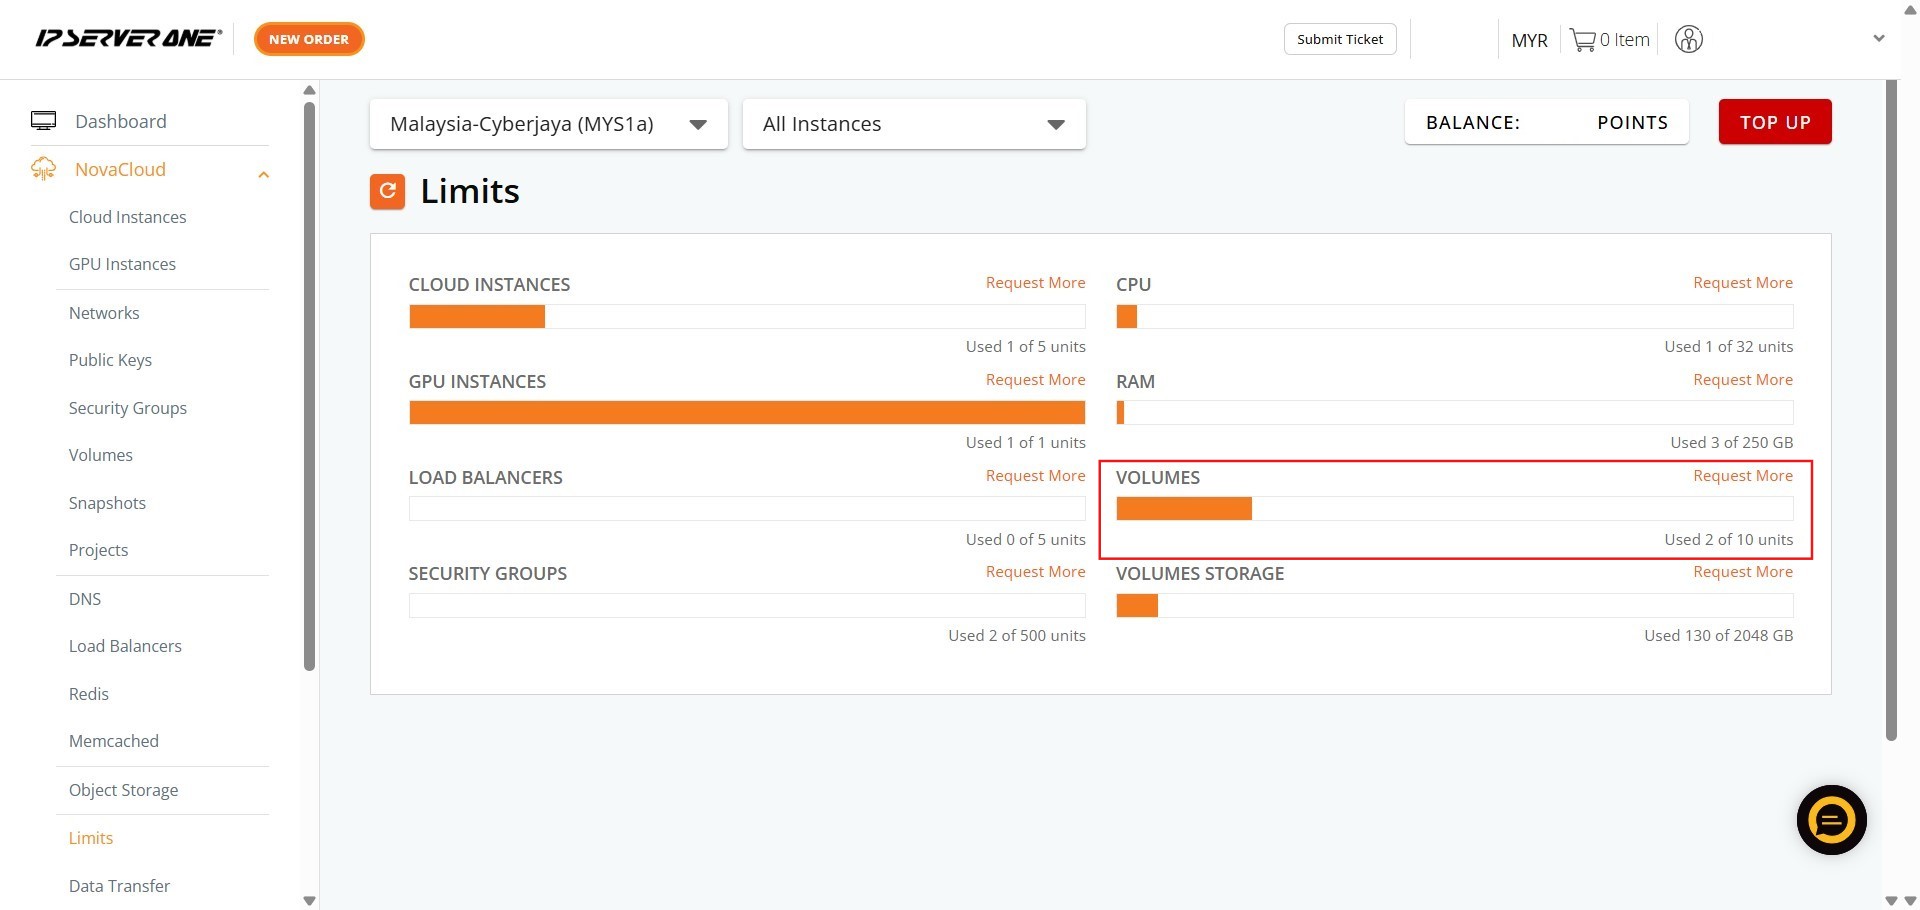Click the NEW ORDER button

[309, 39]
